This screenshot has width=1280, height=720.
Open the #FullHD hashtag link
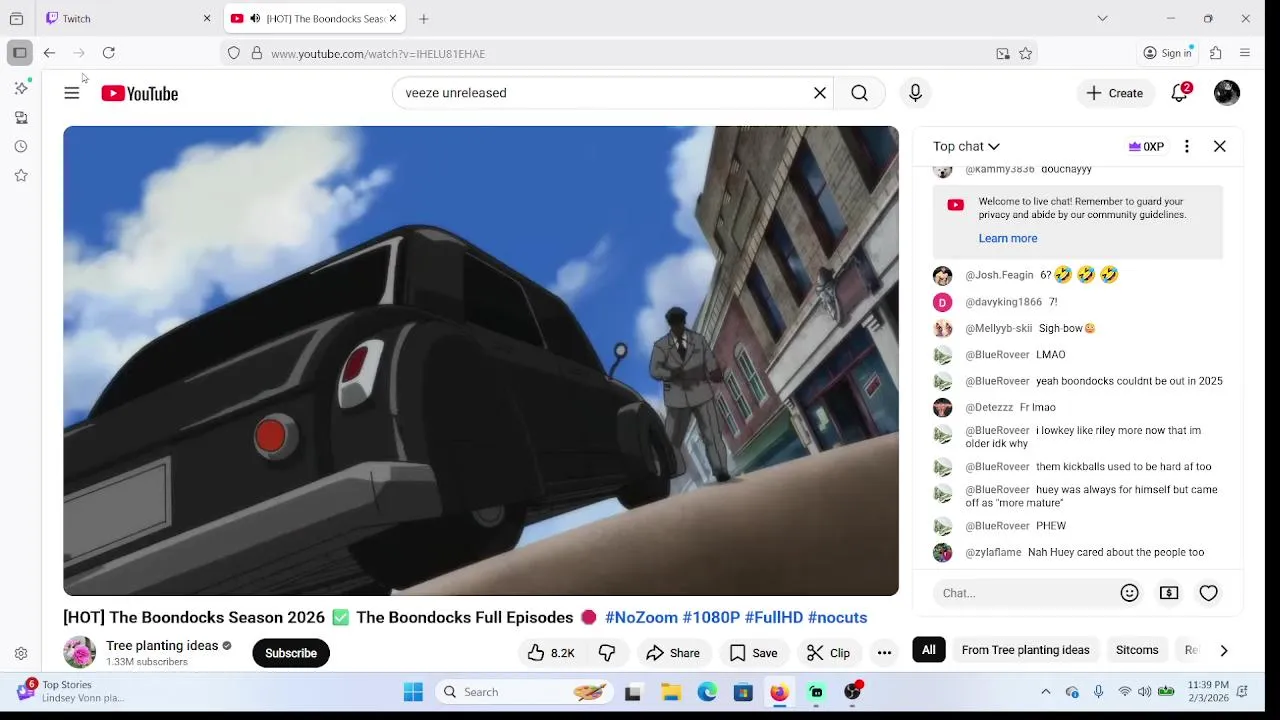point(774,618)
